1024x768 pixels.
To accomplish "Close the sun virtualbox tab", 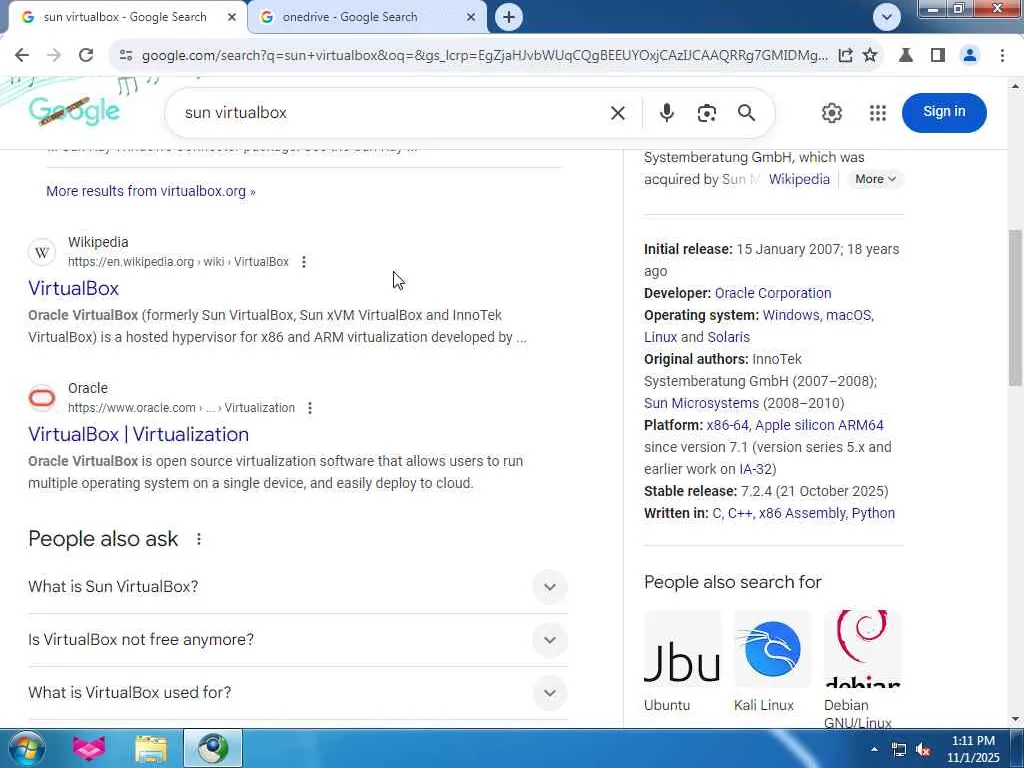I will click(231, 18).
